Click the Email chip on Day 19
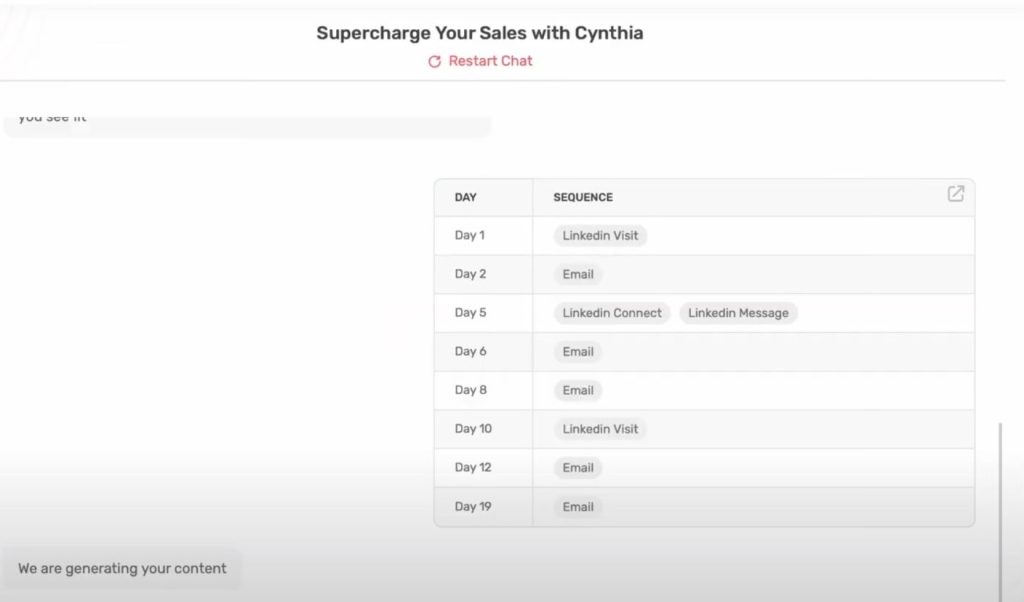Viewport: 1024px width, 602px height. (x=578, y=507)
